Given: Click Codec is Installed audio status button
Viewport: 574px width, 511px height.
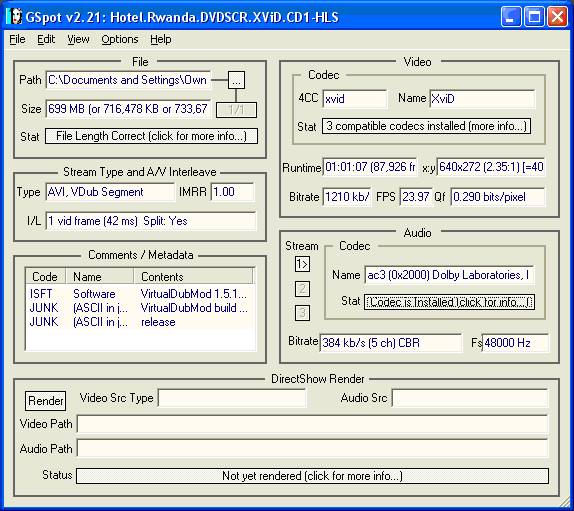Looking at the screenshot, I should [x=449, y=302].
